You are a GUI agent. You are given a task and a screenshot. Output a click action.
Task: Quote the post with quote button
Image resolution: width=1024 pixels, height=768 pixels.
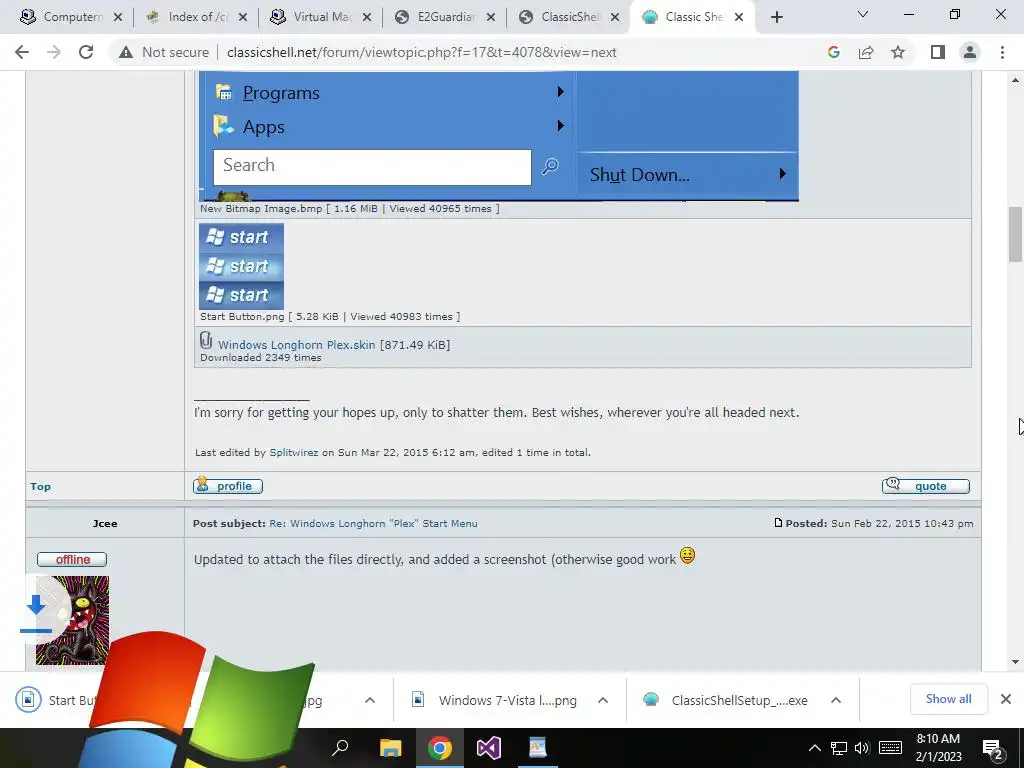[x=925, y=485]
